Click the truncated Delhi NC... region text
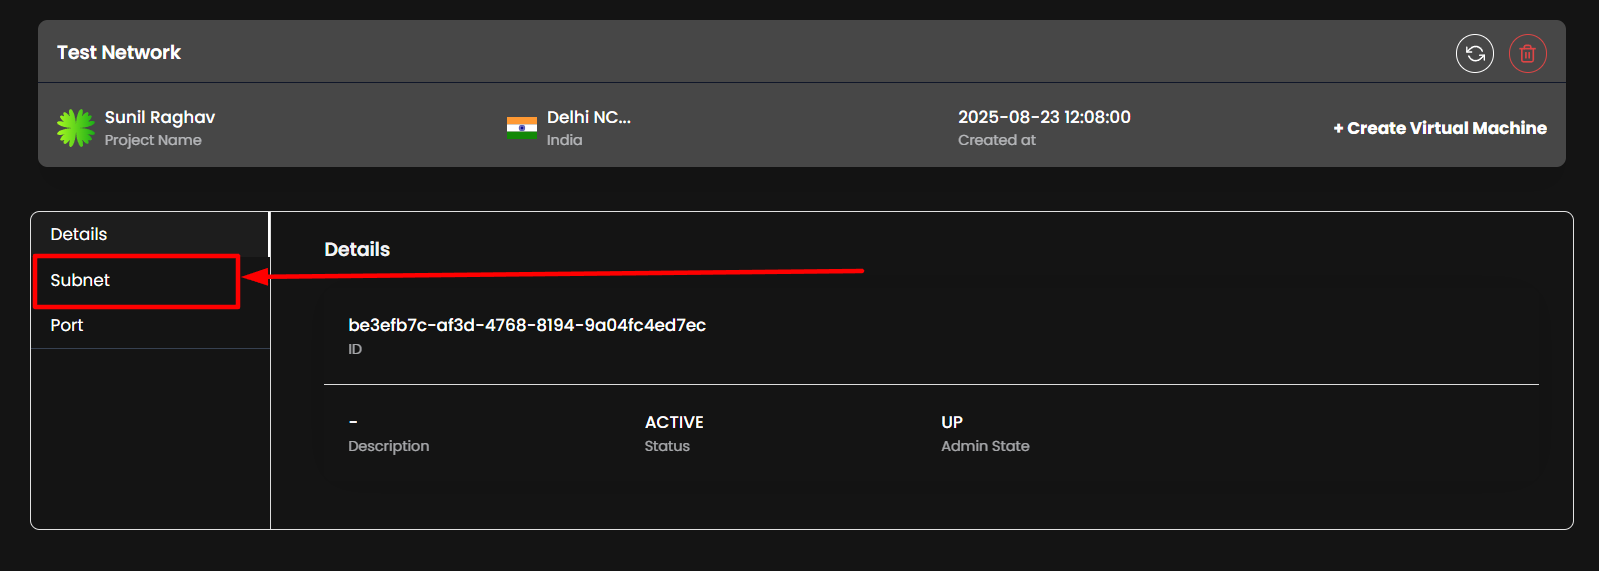The image size is (1599, 571). [588, 117]
